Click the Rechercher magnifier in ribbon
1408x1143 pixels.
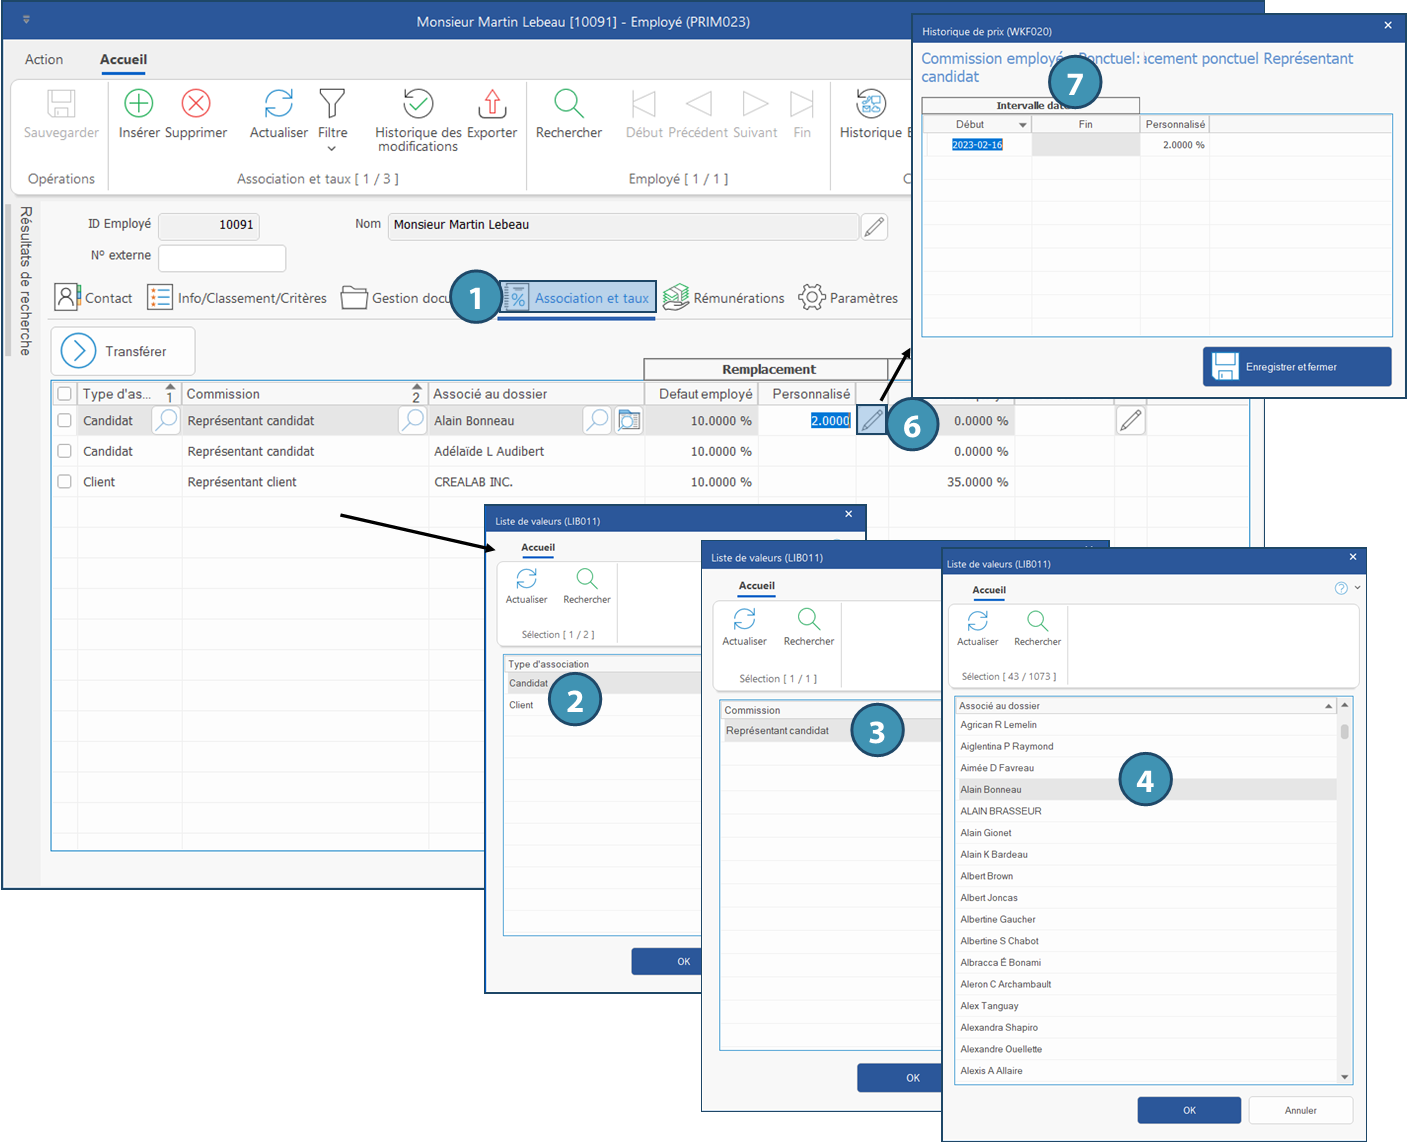(x=568, y=104)
